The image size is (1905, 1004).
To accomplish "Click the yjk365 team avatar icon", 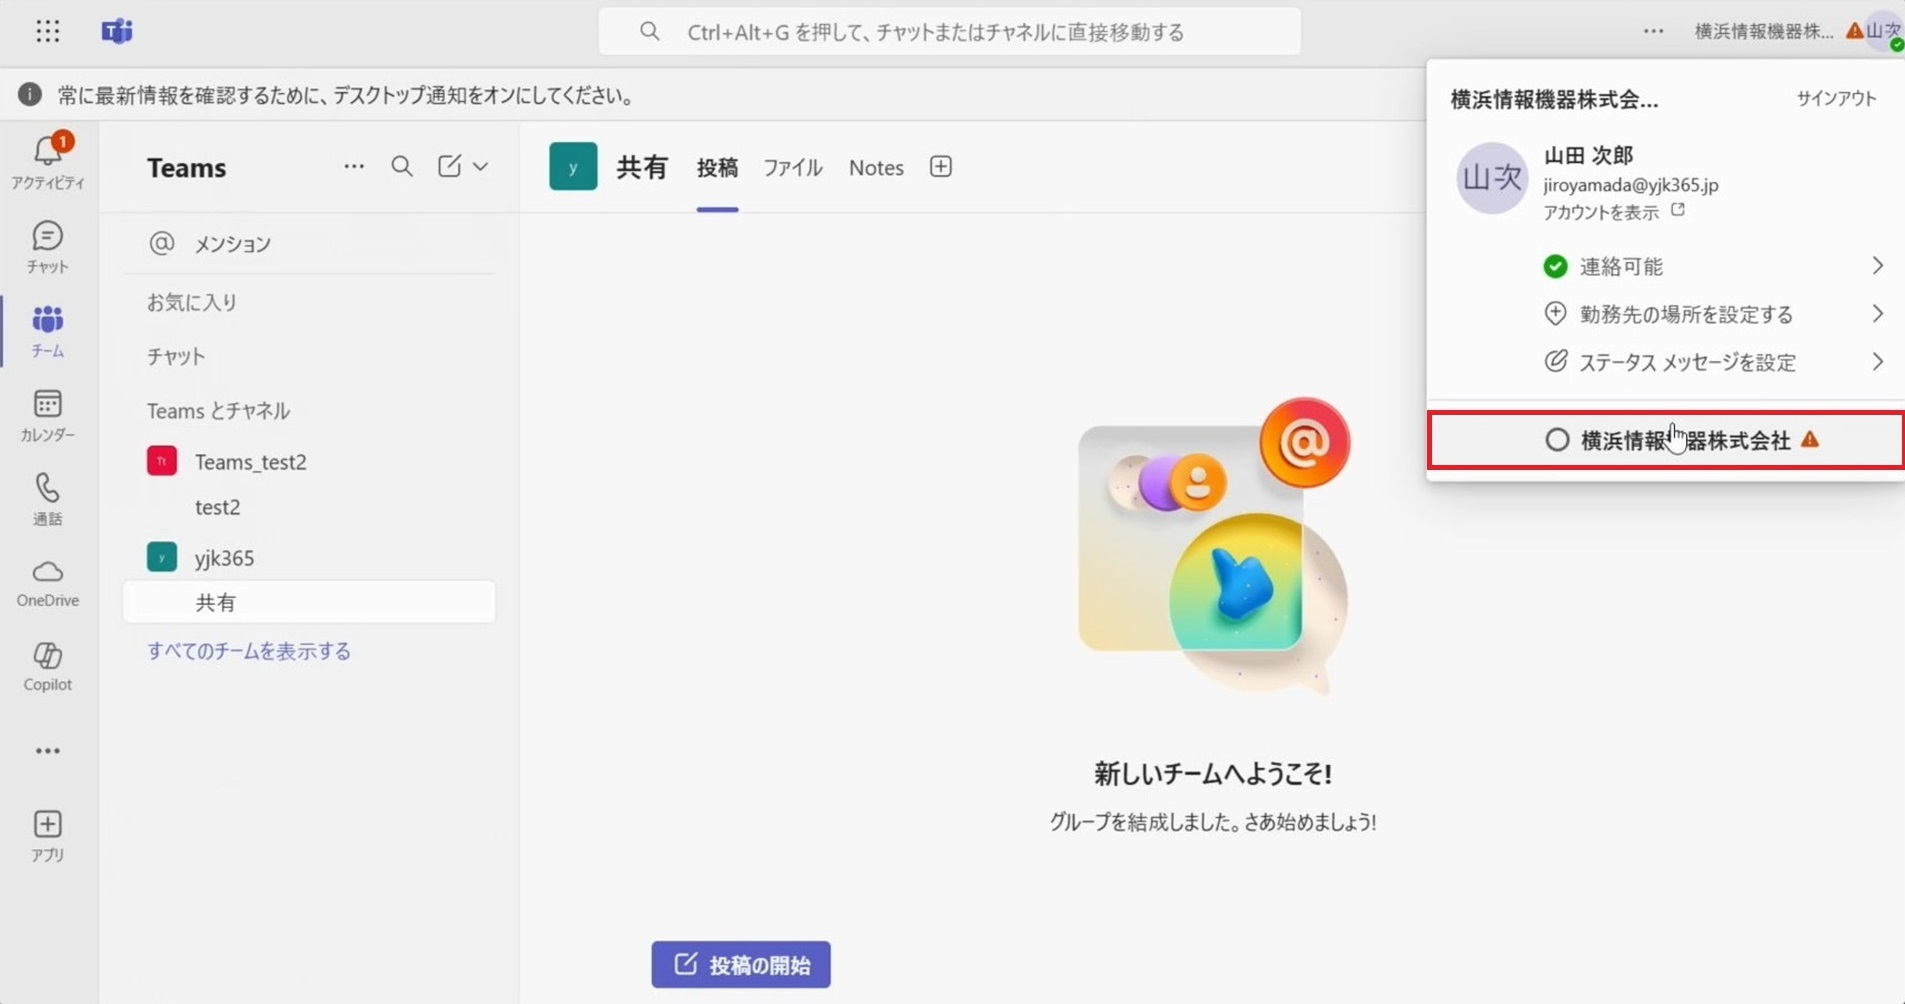I will (162, 557).
